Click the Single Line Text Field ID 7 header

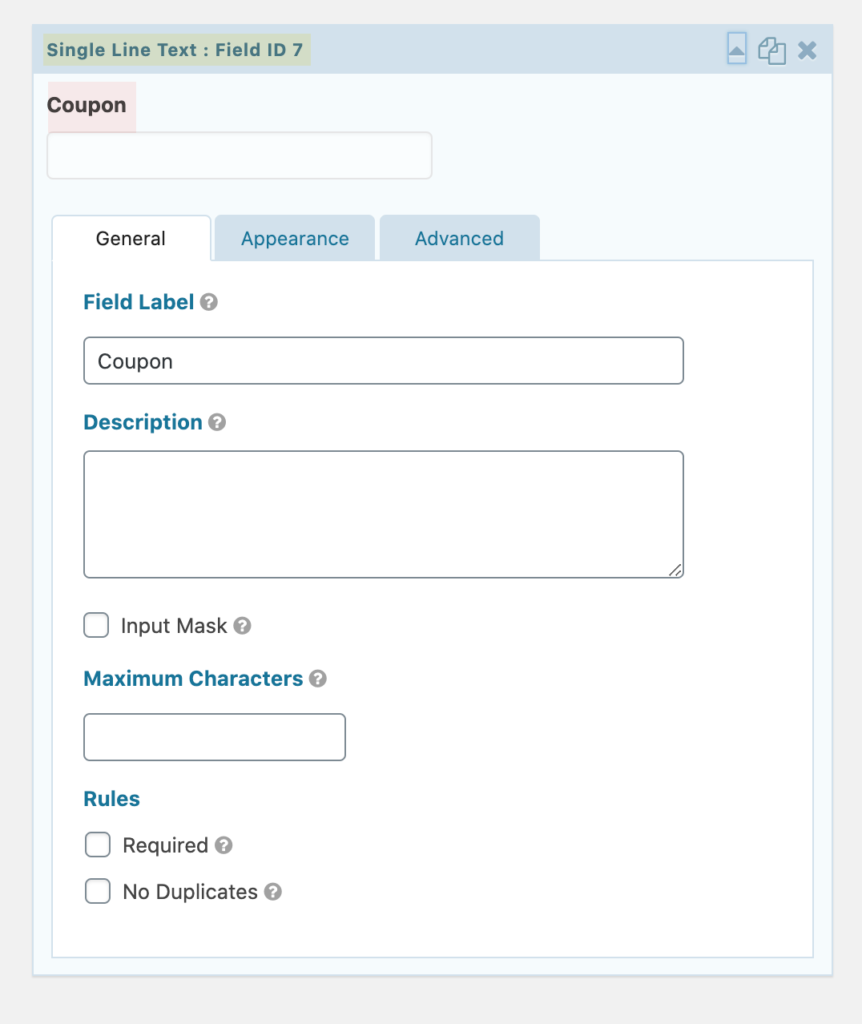point(175,50)
